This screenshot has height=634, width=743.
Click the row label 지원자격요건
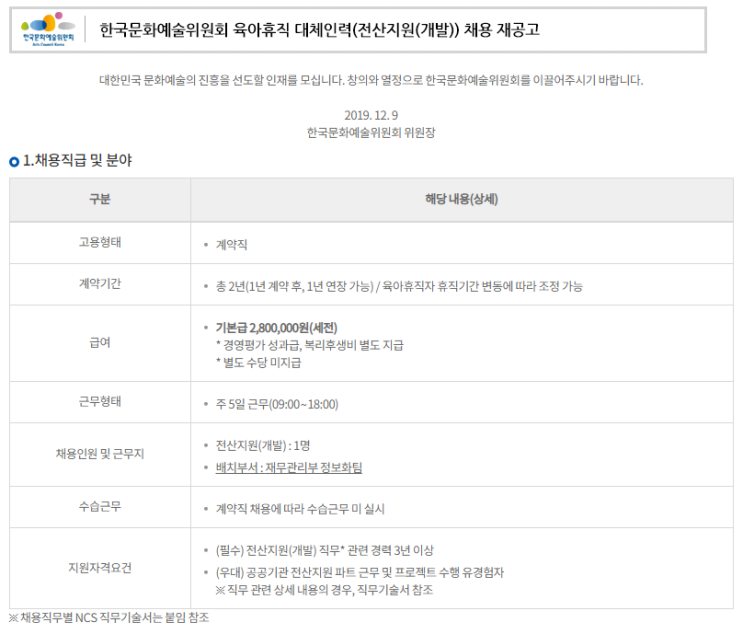(100, 568)
